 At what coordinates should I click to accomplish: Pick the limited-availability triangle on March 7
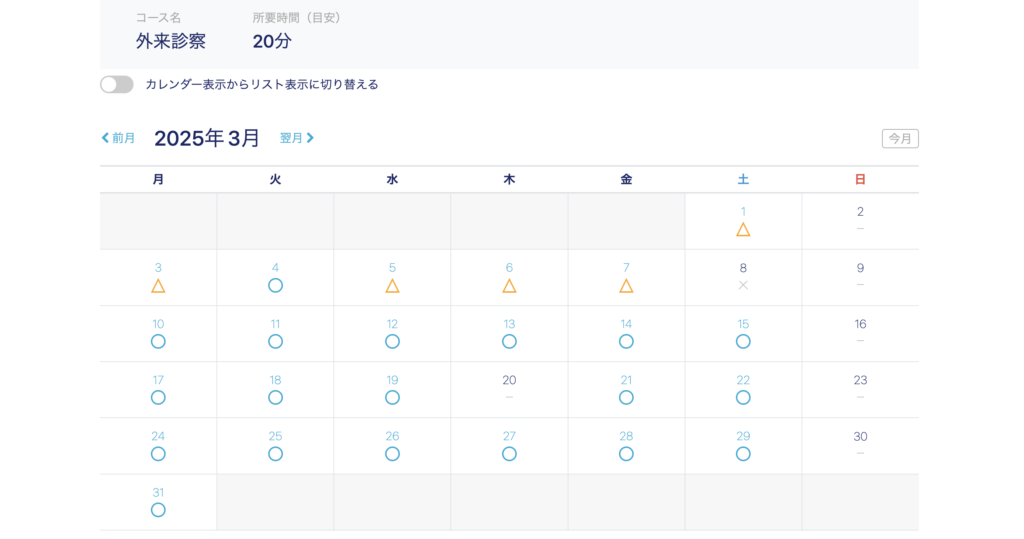pyautogui.click(x=626, y=286)
